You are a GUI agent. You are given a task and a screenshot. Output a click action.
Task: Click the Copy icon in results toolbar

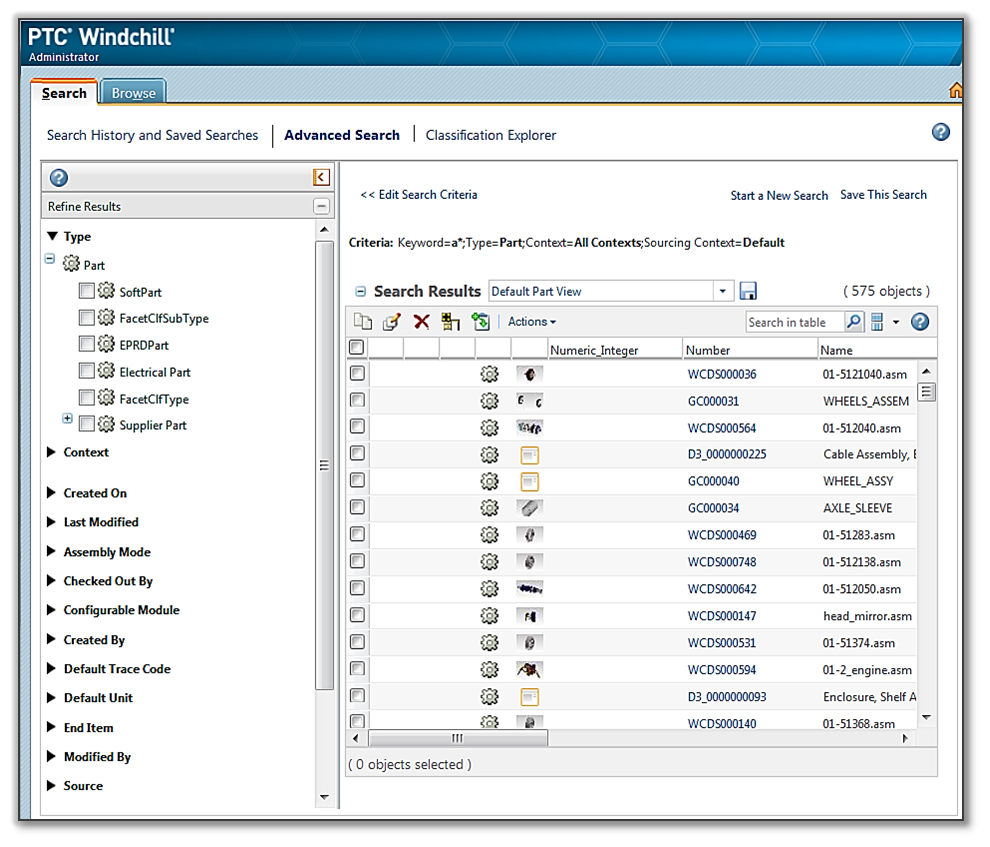pos(362,322)
